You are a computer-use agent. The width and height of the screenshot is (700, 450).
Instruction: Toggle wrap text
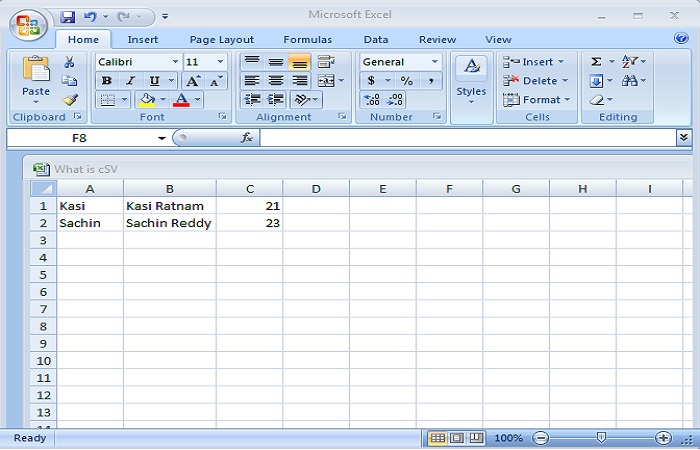pos(326,62)
